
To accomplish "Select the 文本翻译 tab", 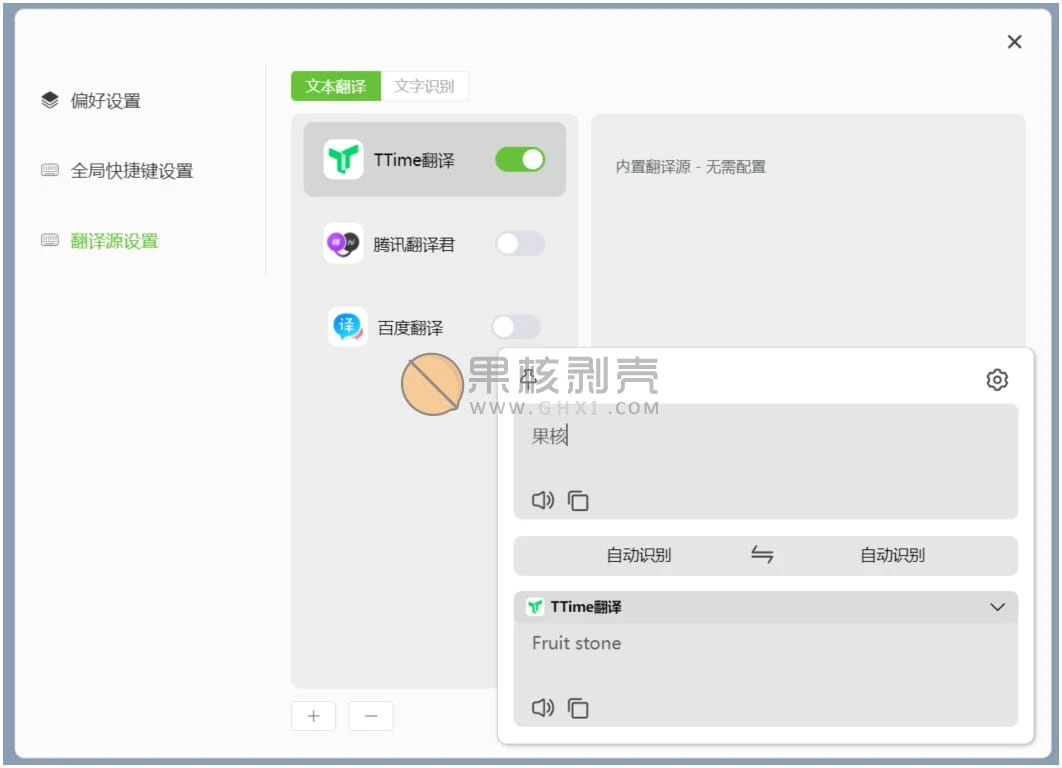I will (x=335, y=86).
